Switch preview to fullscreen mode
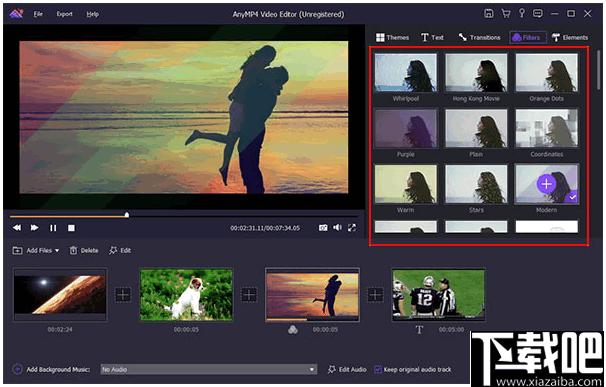The width and height of the screenshot is (606, 387). 352,228
